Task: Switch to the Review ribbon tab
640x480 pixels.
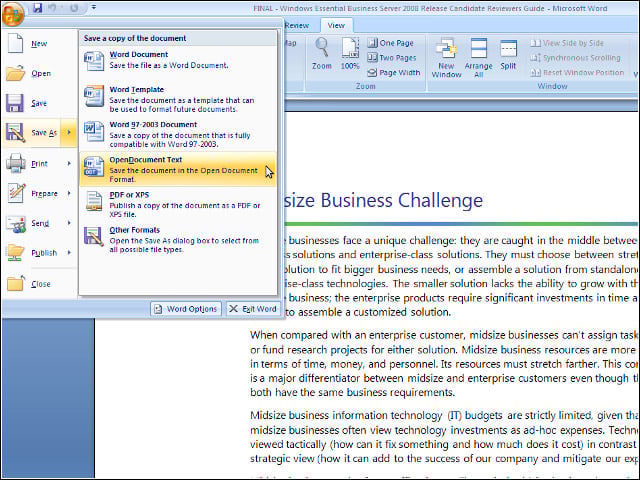Action: point(297,25)
